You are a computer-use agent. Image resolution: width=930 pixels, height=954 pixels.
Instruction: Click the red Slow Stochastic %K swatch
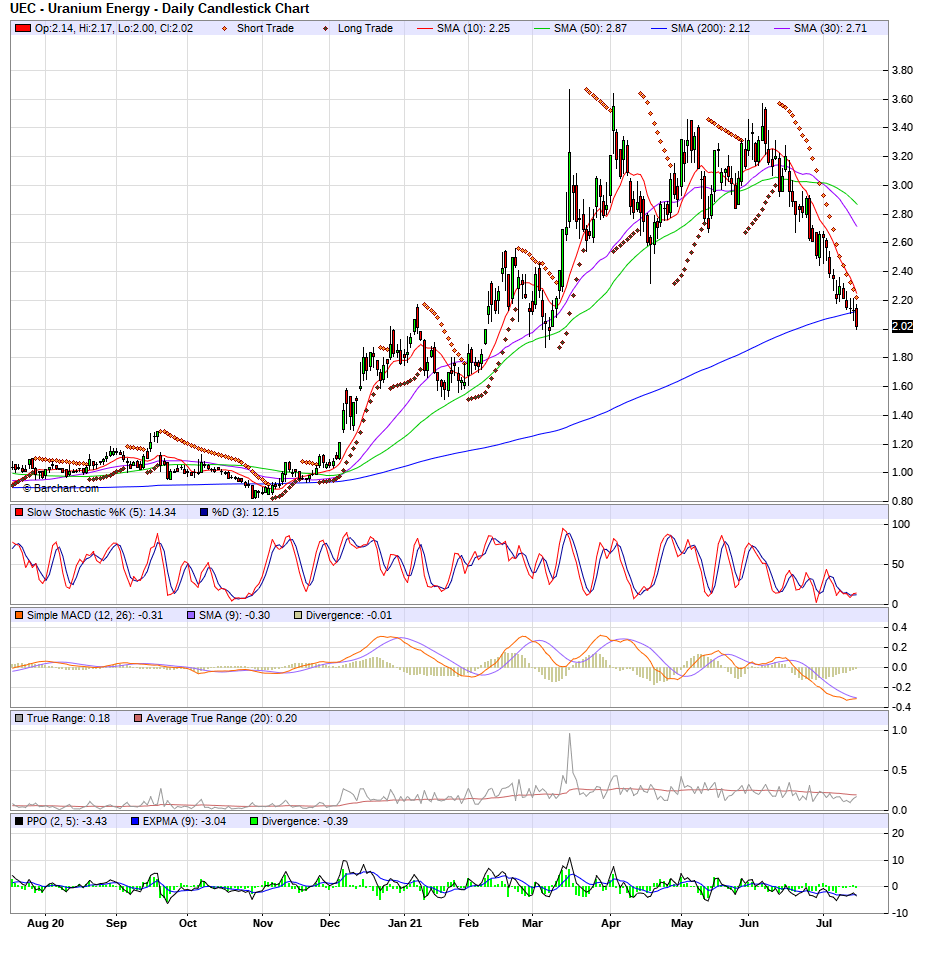click(19, 512)
